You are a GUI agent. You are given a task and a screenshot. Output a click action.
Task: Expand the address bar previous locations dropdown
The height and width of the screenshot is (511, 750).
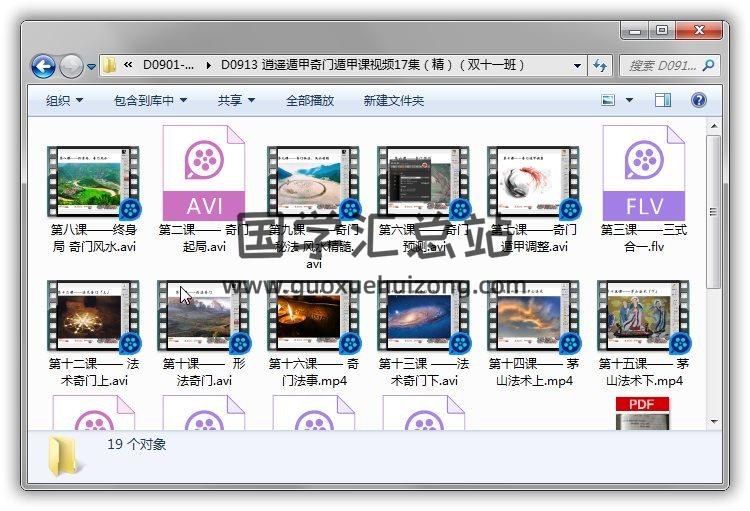click(x=578, y=66)
